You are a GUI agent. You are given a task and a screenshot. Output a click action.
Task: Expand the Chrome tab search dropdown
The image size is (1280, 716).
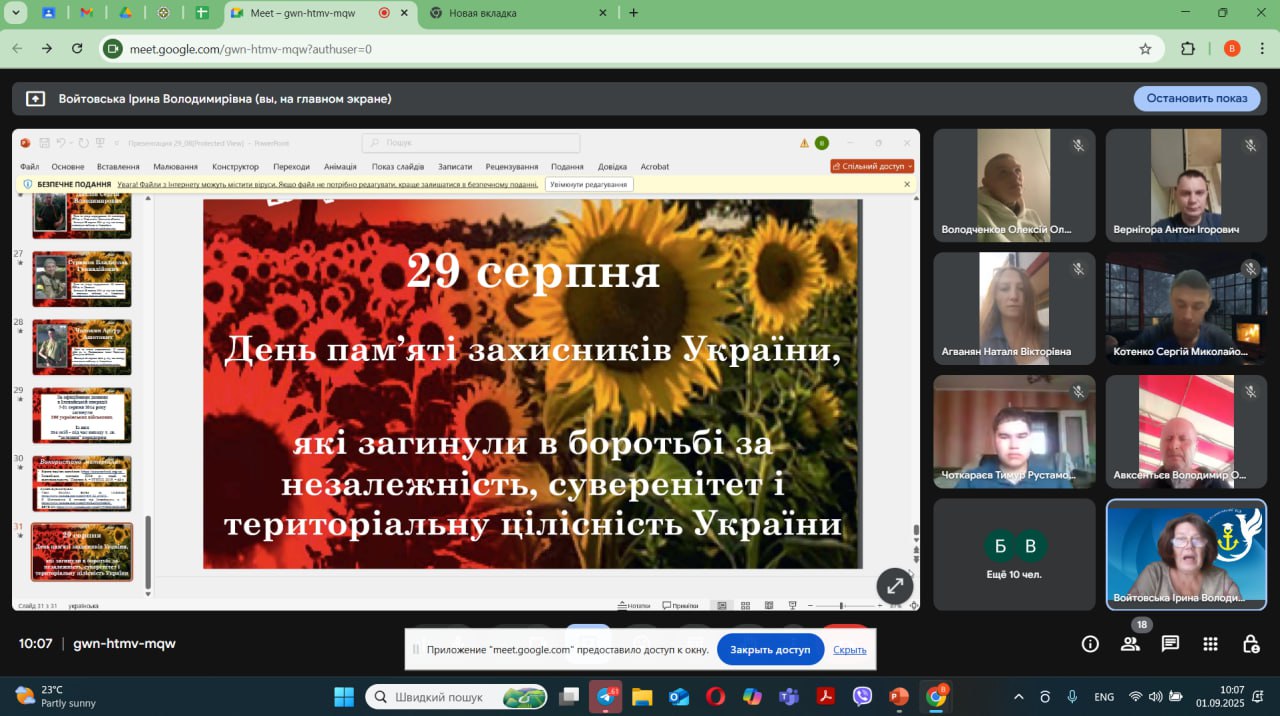click(14, 13)
